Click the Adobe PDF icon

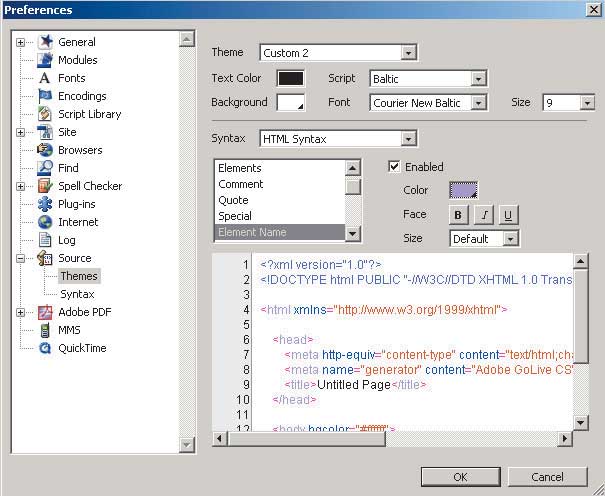point(45,312)
